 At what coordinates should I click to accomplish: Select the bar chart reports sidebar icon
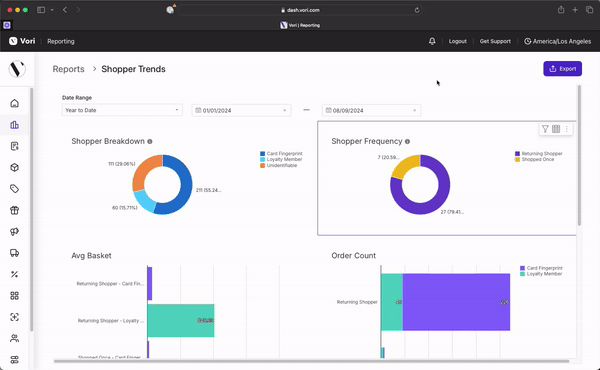[15, 125]
